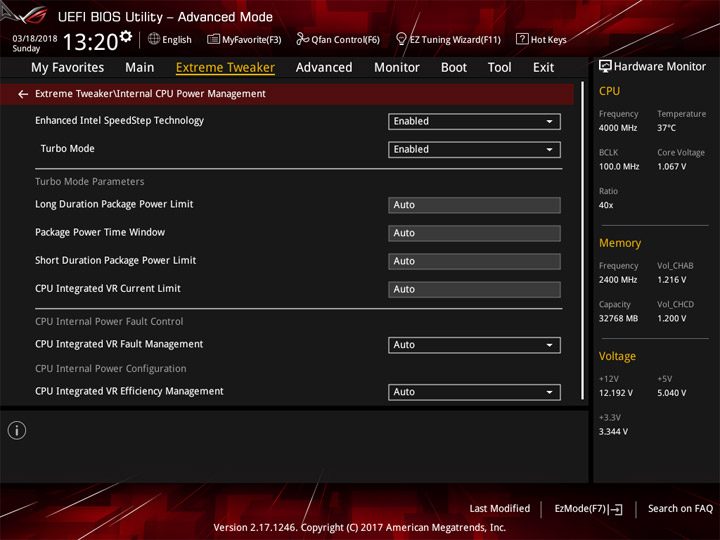The image size is (720, 540).
Task: Open Qfan Control(F6) fan icon
Action: [x=302, y=39]
